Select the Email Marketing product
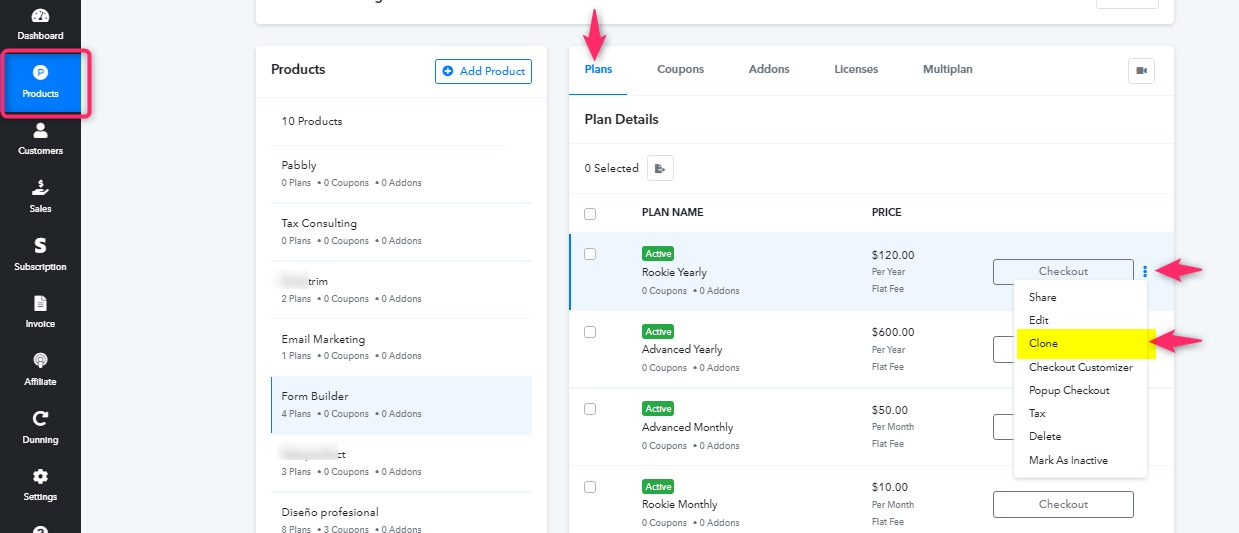Image resolution: width=1239 pixels, height=533 pixels. pos(401,347)
